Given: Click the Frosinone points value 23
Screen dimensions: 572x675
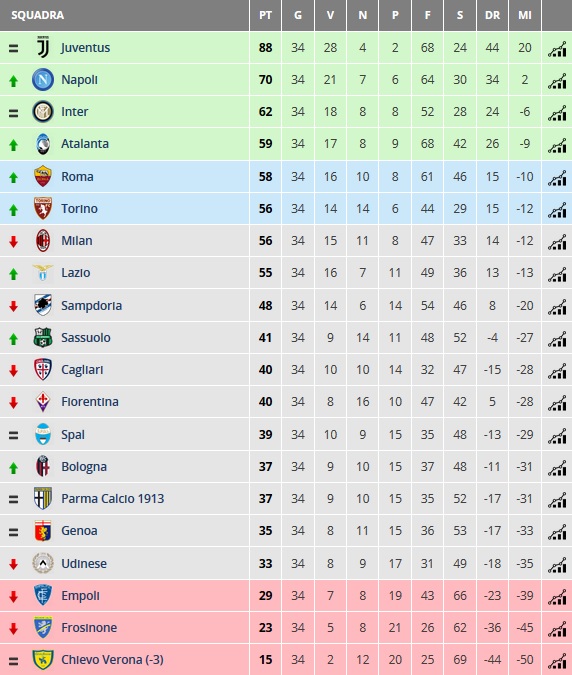Looking at the screenshot, I should click(x=265, y=628).
